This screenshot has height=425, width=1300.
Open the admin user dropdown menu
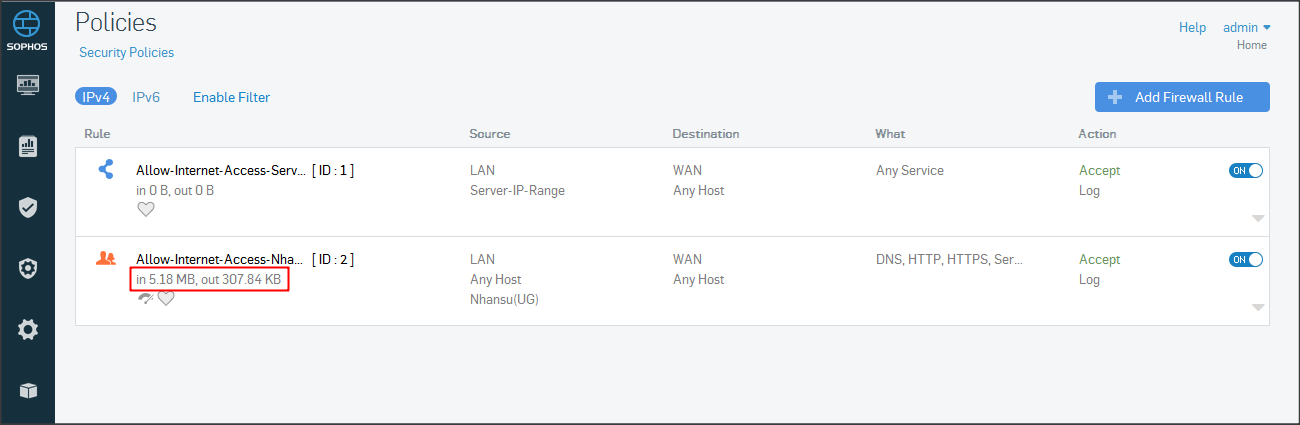point(1246,28)
